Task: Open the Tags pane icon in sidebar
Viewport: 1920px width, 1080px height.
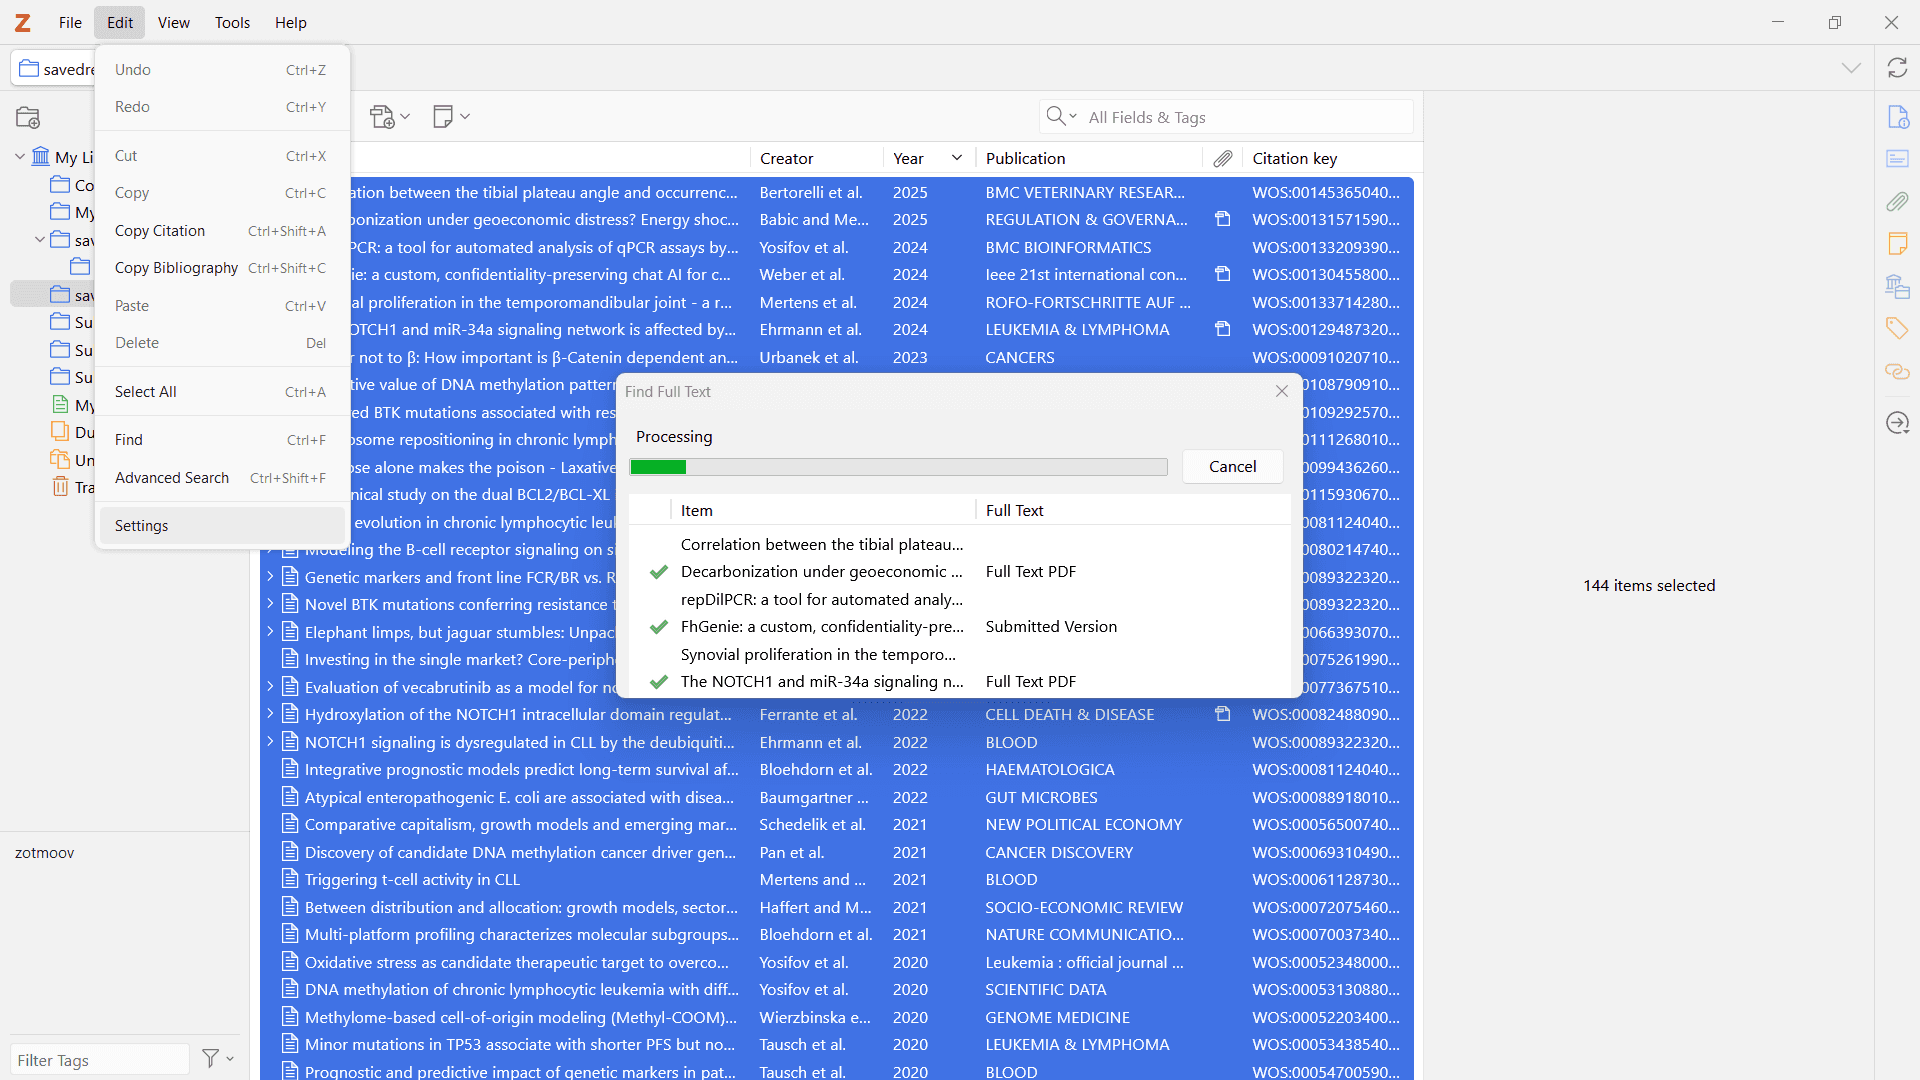Action: tap(1897, 329)
